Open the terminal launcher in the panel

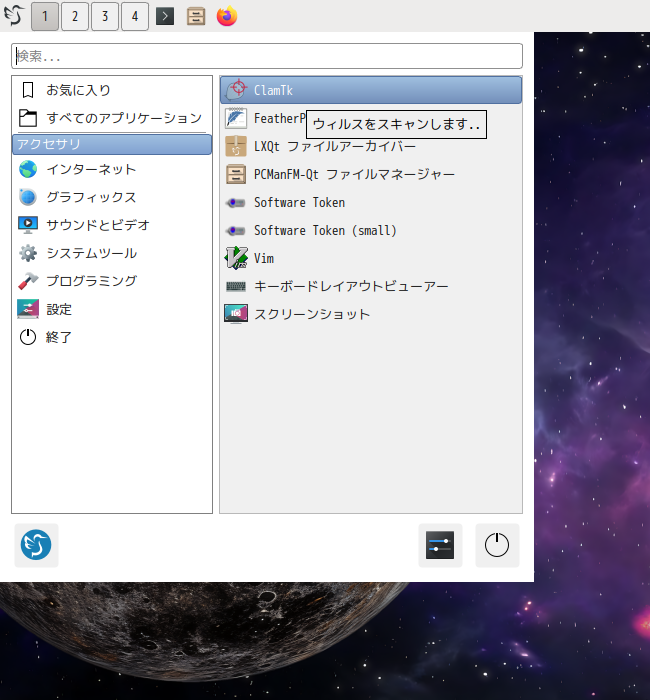(x=165, y=17)
